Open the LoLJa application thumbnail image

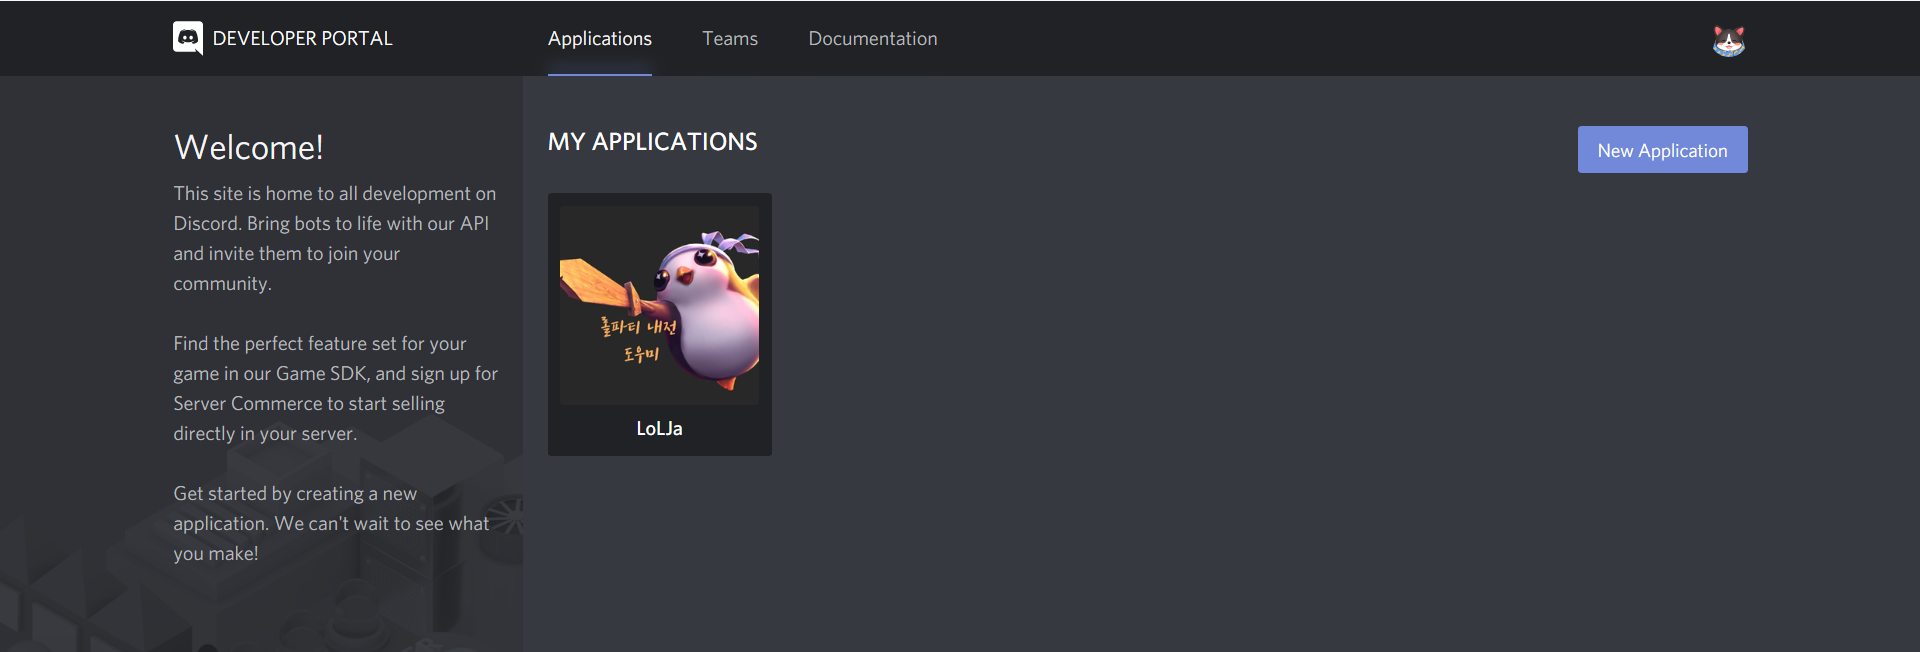(659, 305)
